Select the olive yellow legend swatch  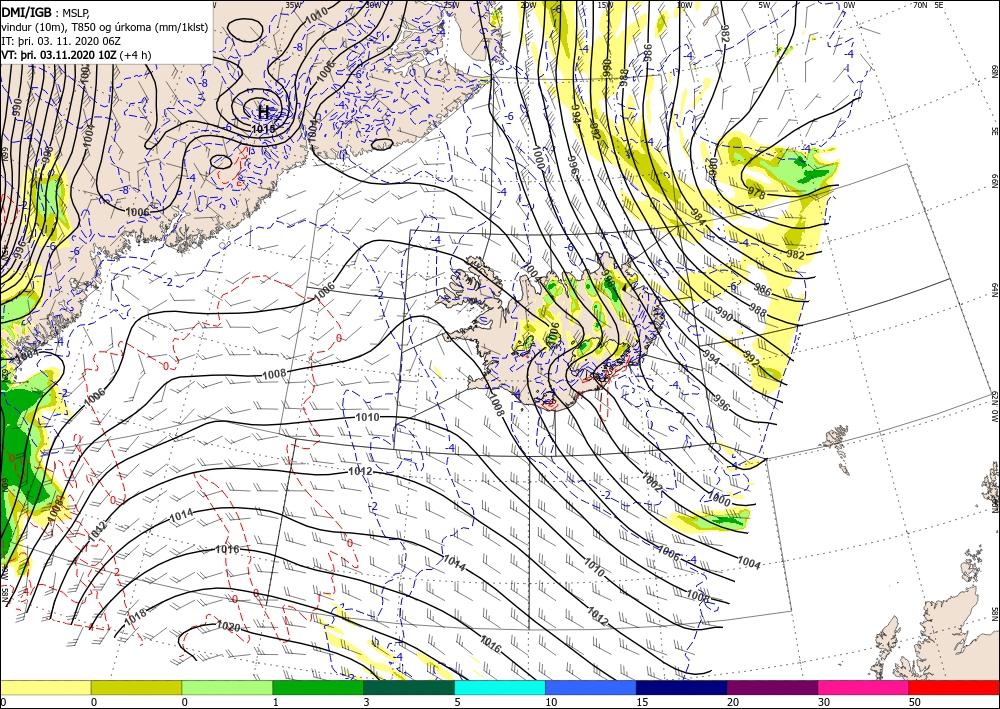pyautogui.click(x=136, y=687)
